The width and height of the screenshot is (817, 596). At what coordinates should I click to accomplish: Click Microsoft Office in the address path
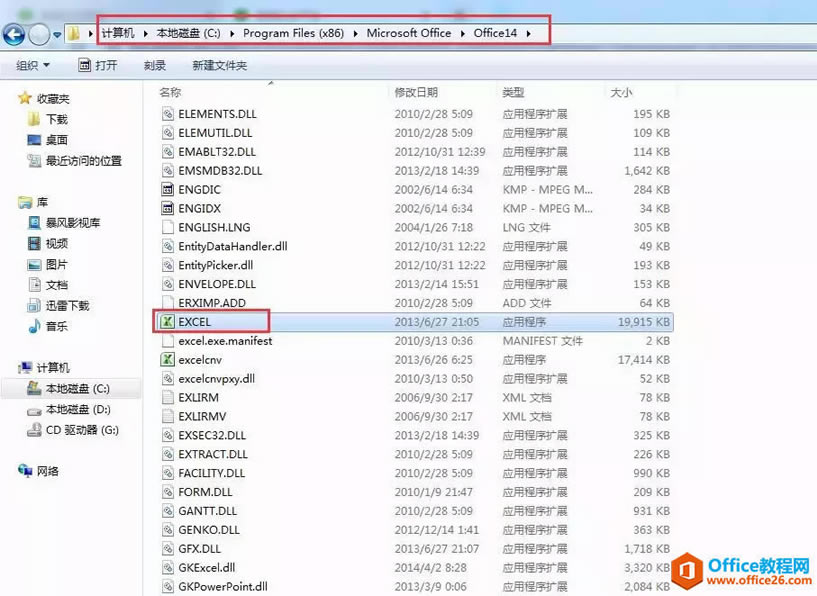click(408, 33)
